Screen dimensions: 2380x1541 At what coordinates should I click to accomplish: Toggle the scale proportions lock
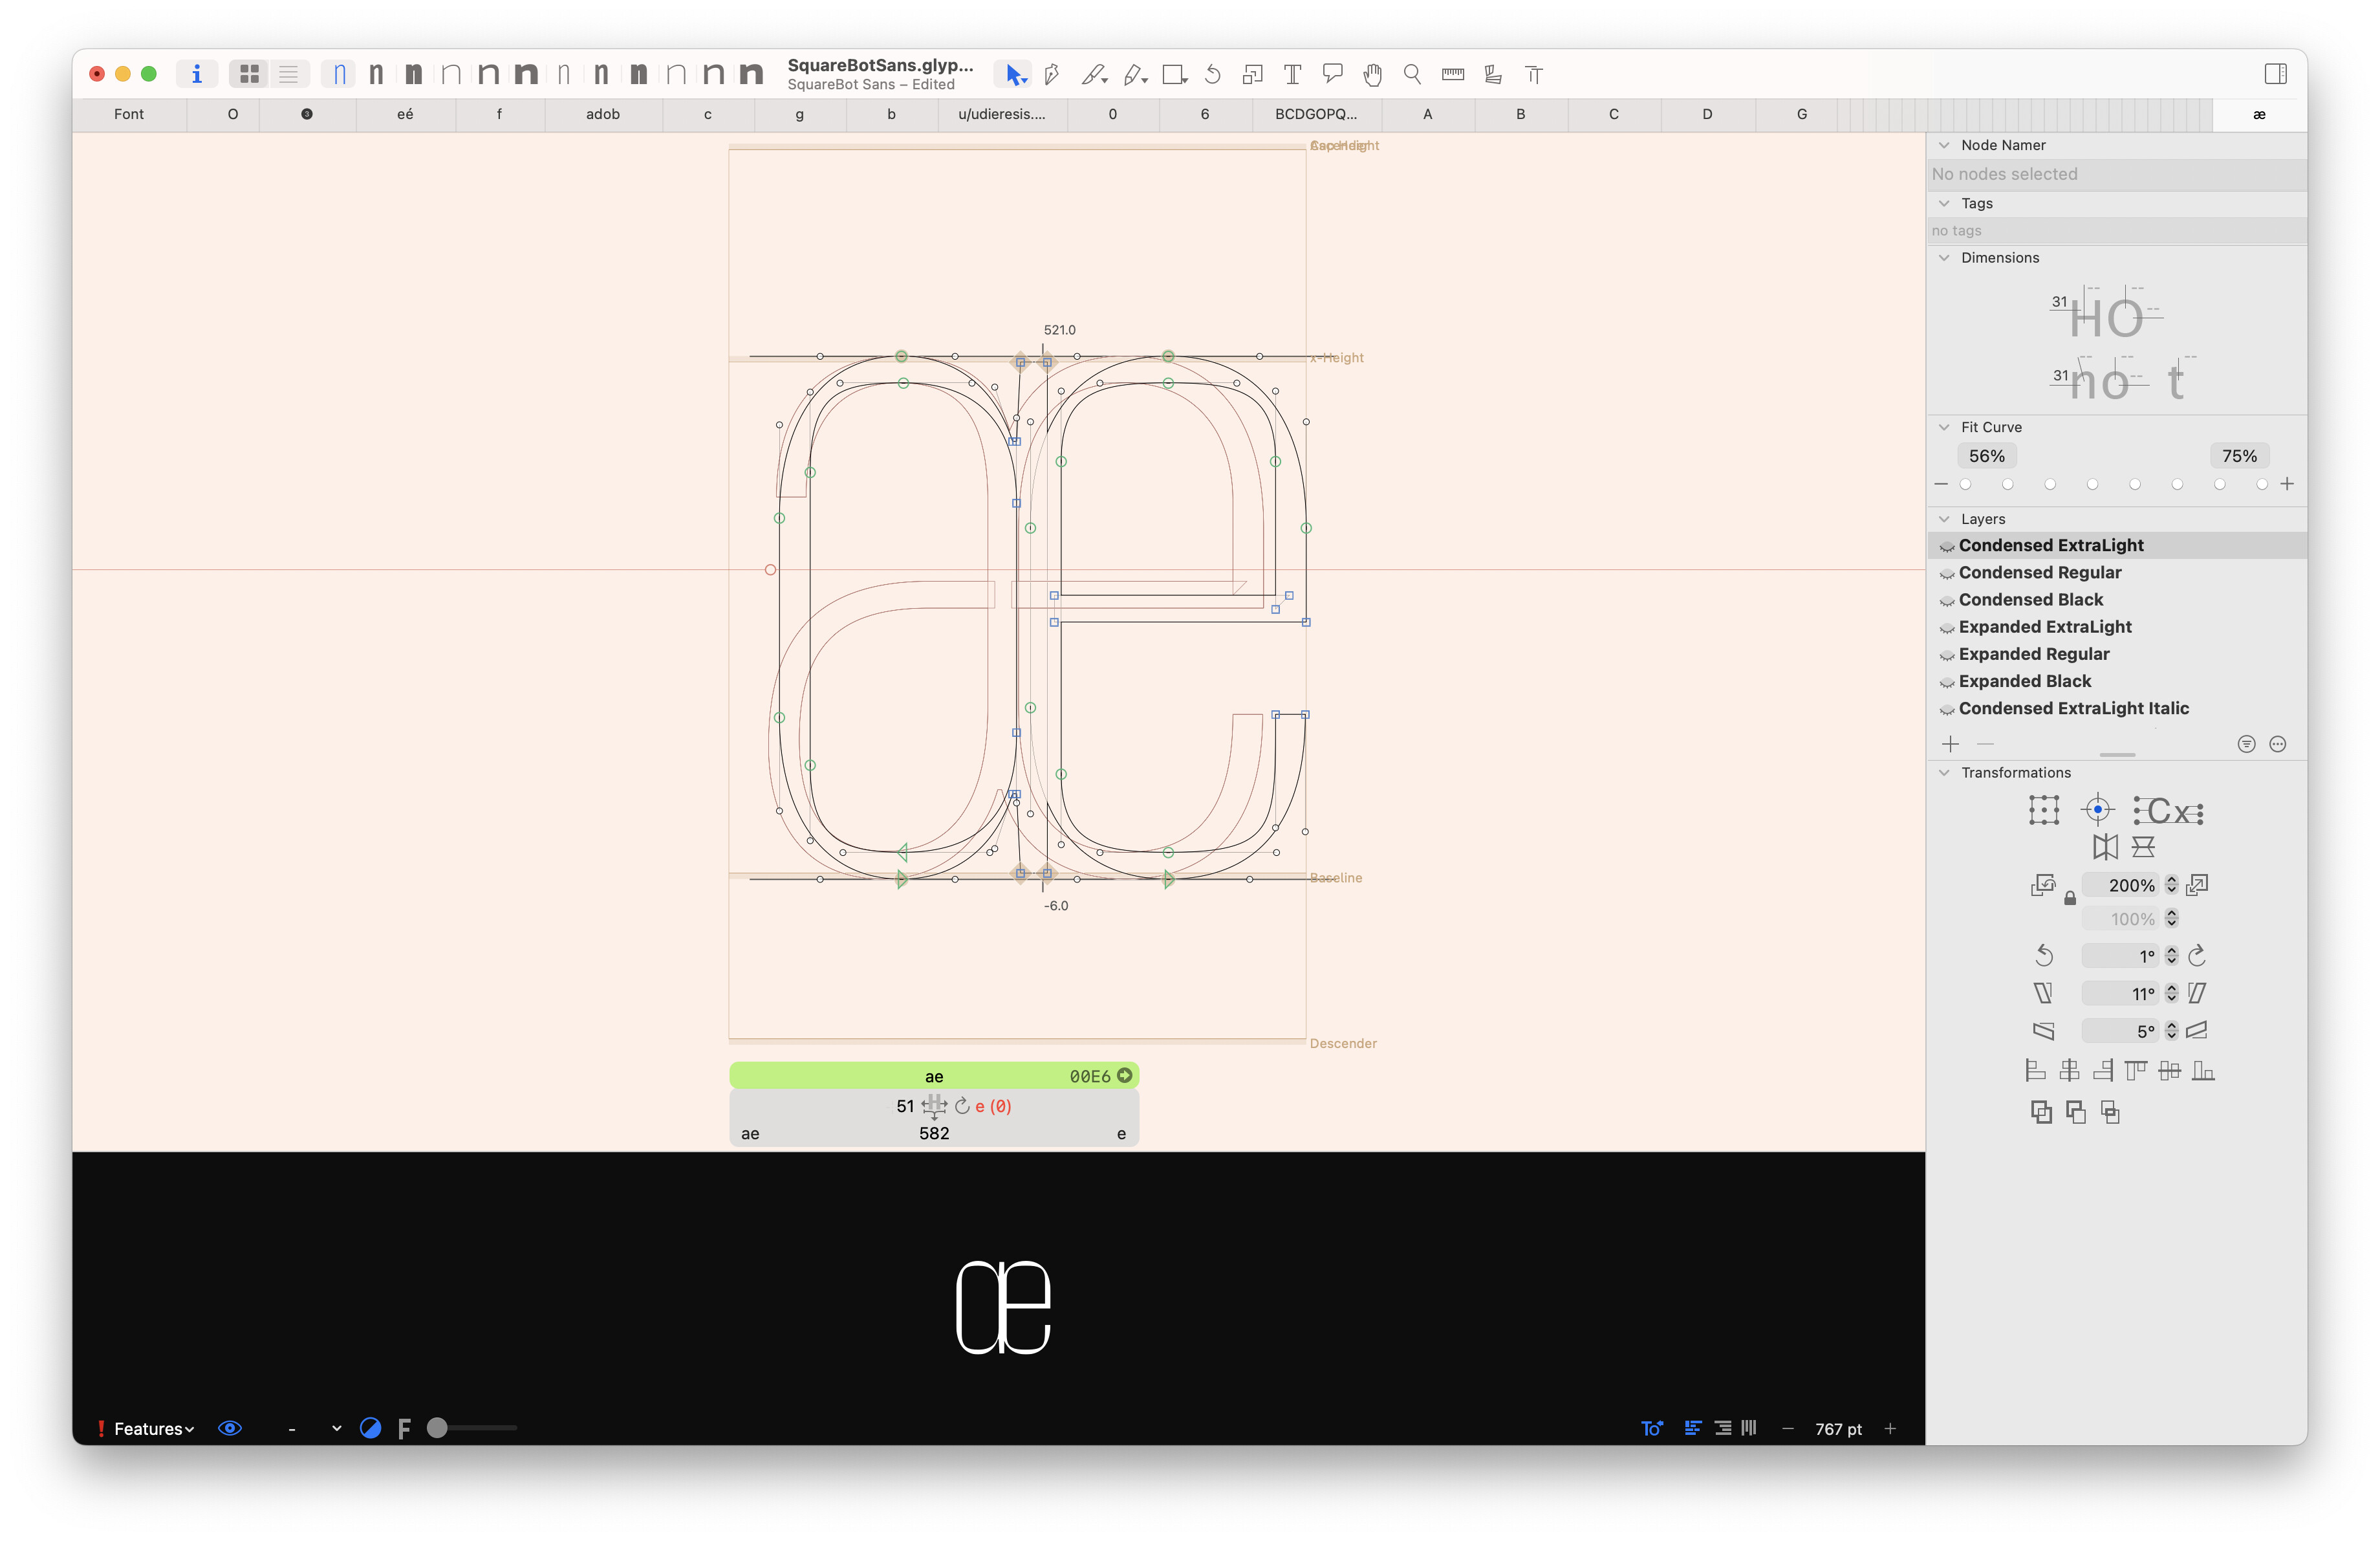pyautogui.click(x=2070, y=899)
